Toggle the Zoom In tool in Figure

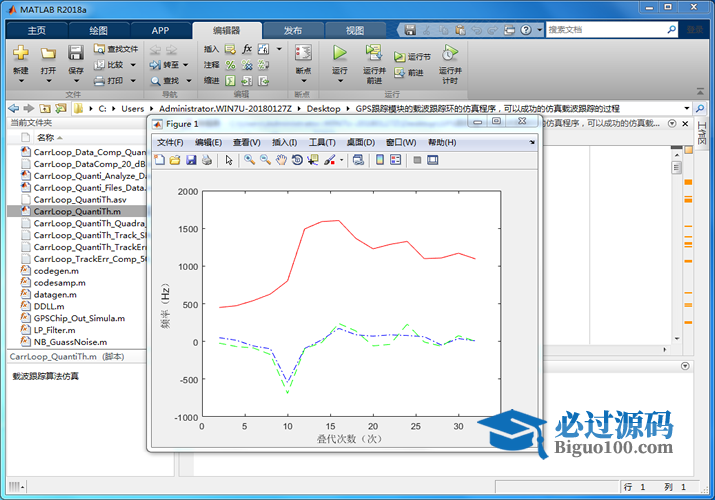[x=249, y=159]
